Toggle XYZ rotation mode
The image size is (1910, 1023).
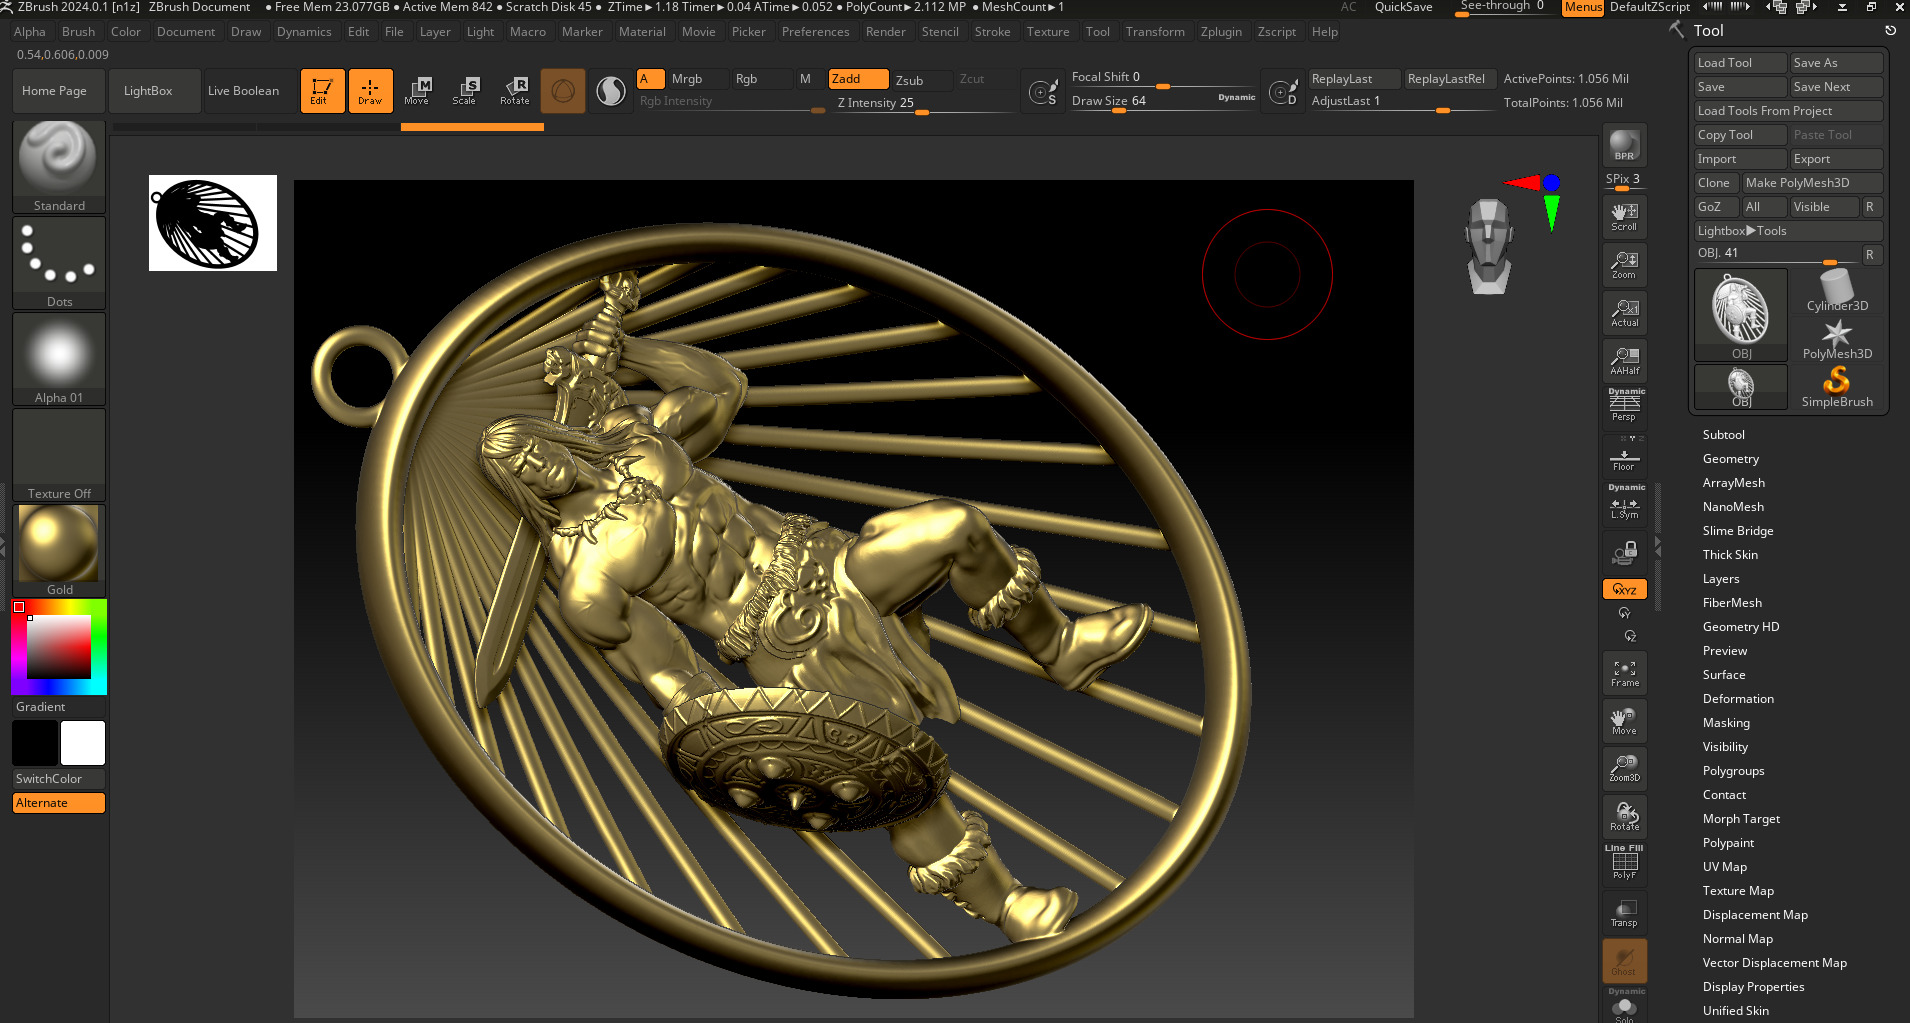click(x=1624, y=589)
